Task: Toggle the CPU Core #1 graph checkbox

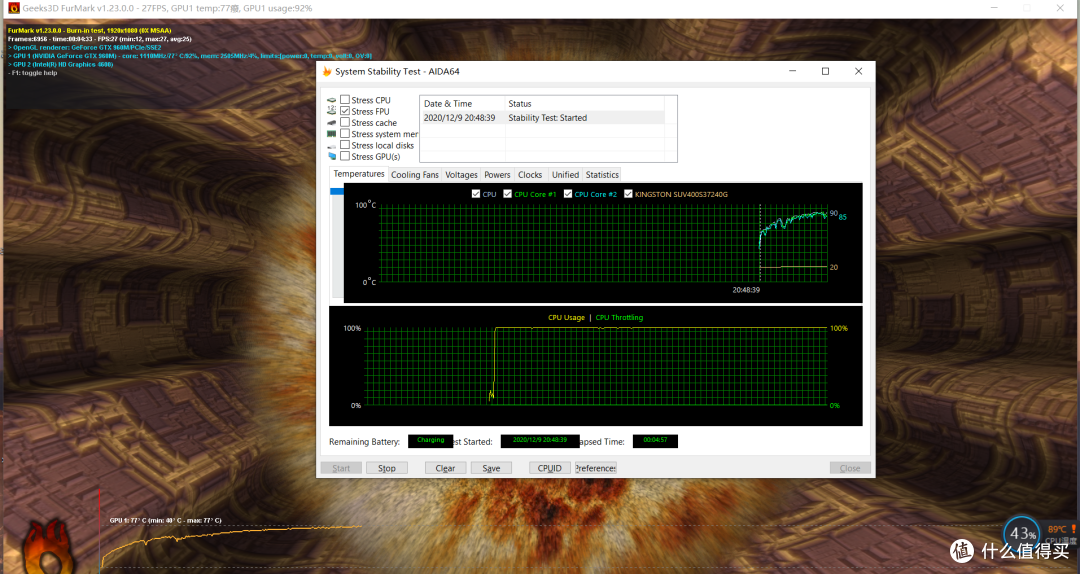Action: (508, 194)
